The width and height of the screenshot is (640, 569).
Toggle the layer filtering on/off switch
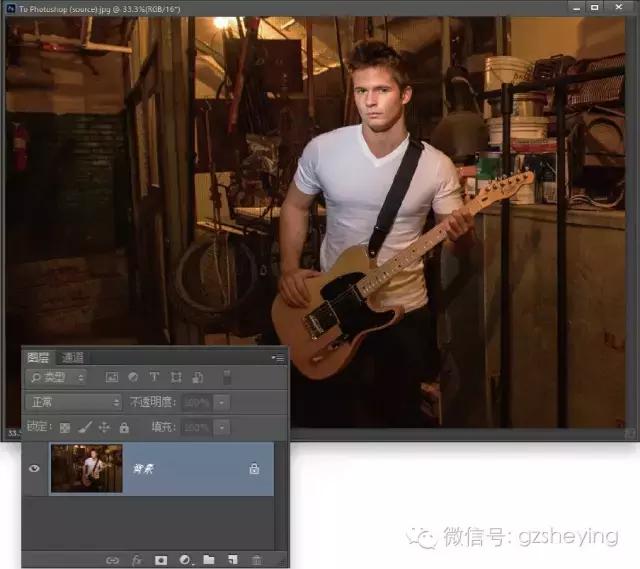pos(227,377)
